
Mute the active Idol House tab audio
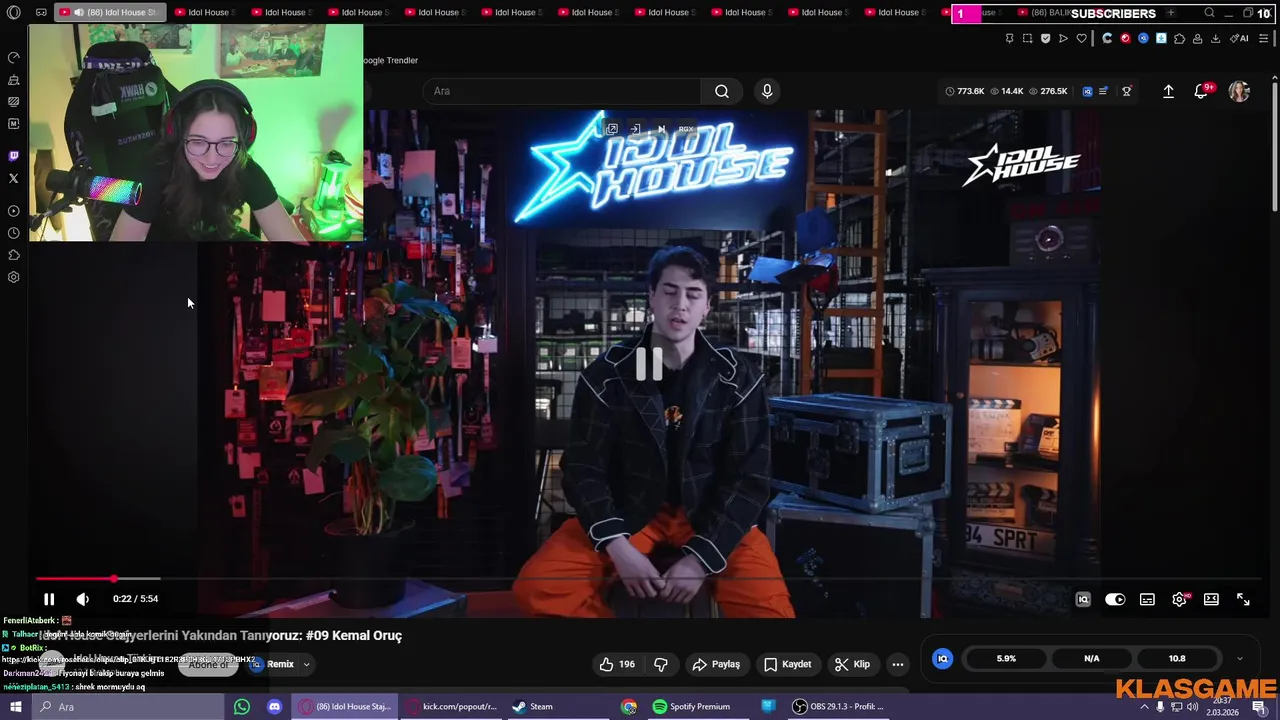point(79,13)
